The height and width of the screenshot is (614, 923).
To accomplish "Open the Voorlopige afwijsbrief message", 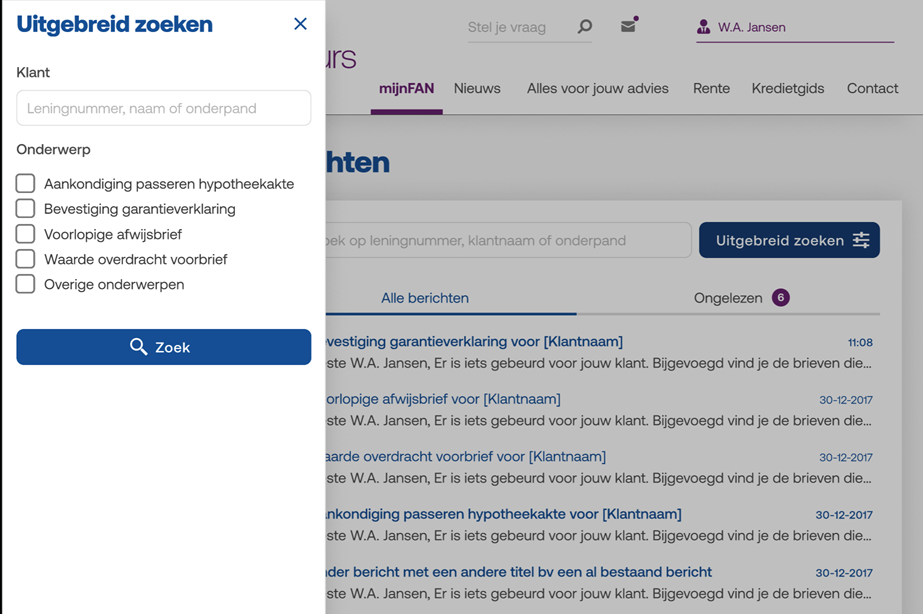I will [442, 399].
